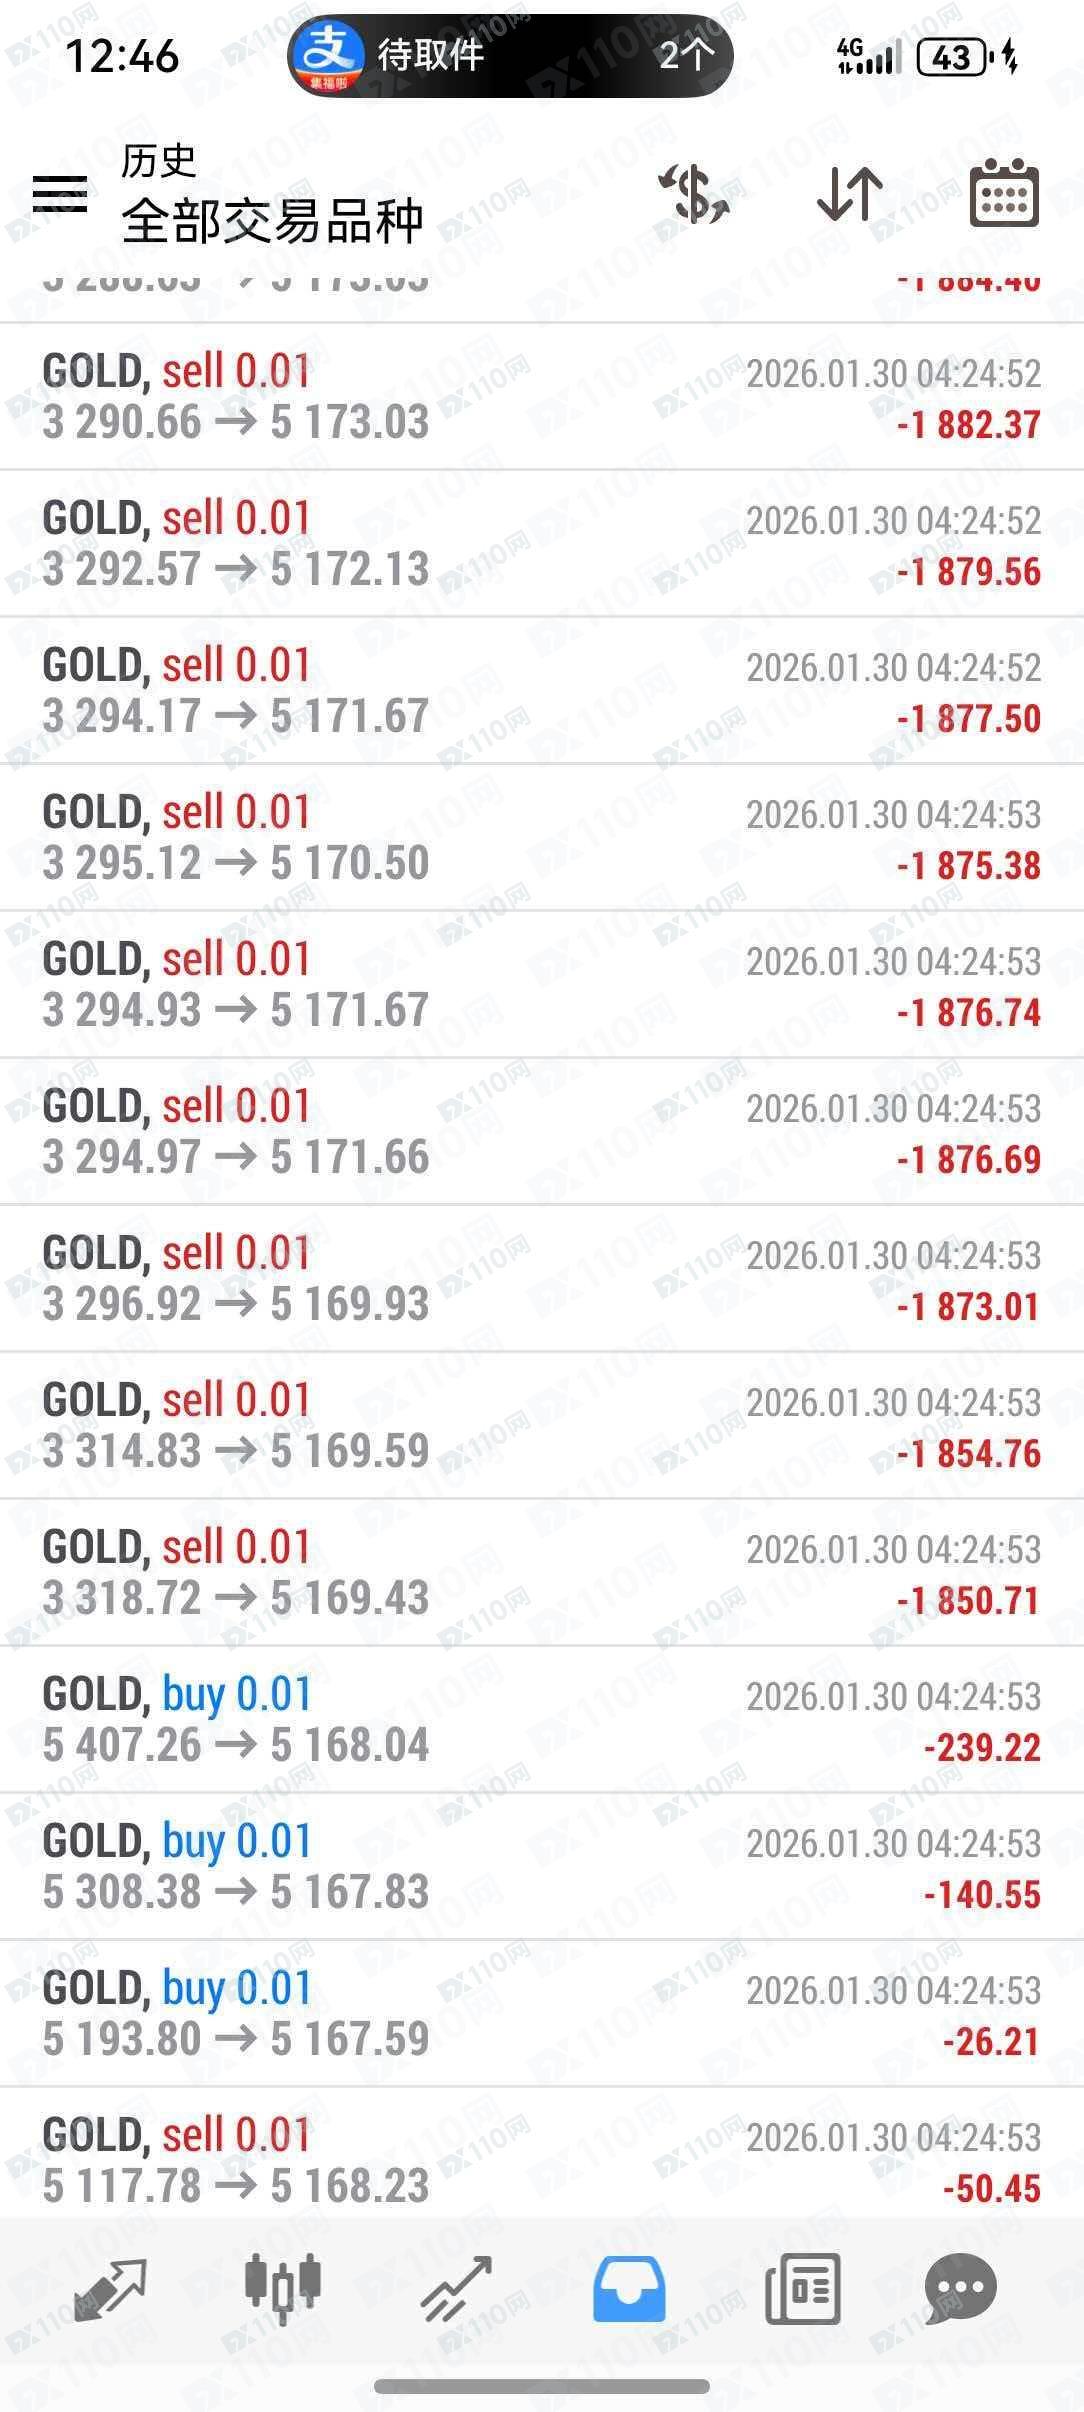Open the calendar date range picker

pos(1004,194)
